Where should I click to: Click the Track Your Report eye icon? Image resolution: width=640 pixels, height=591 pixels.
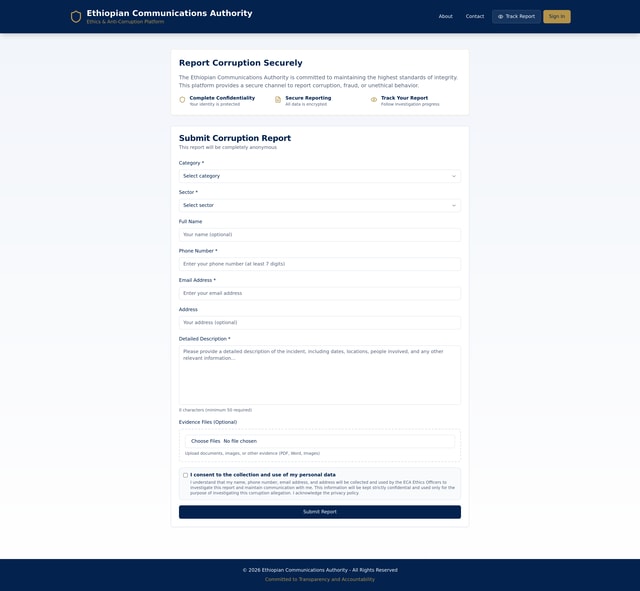point(374,100)
